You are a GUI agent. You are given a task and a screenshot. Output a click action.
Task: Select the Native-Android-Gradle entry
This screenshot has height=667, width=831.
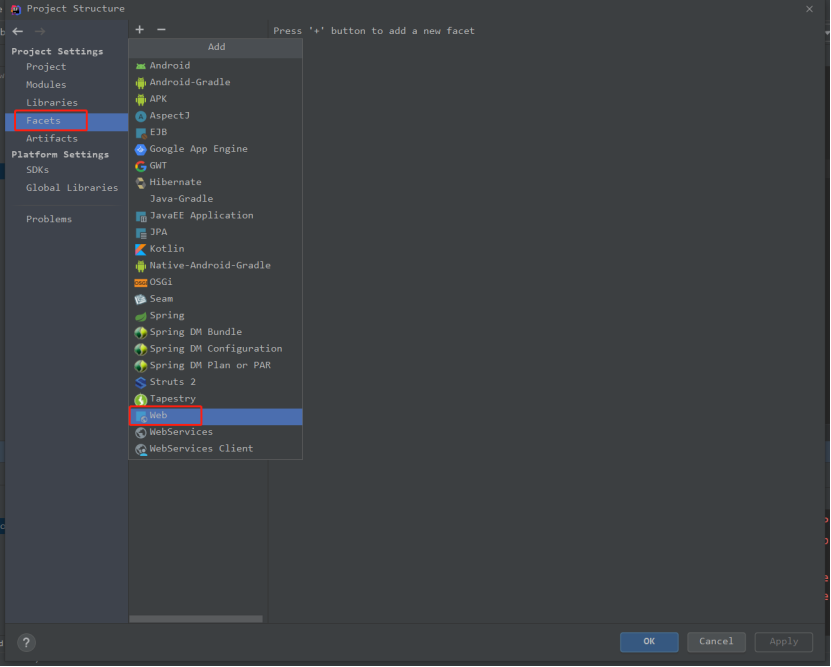pos(215,265)
